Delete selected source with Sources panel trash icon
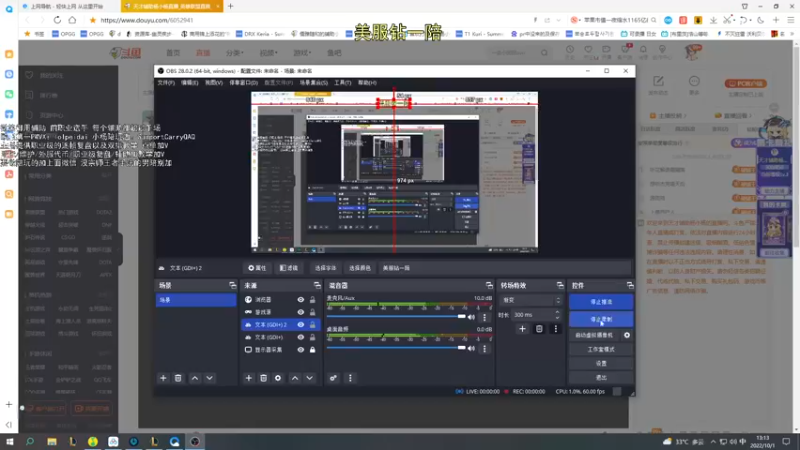This screenshot has height=450, width=800. tap(263, 378)
